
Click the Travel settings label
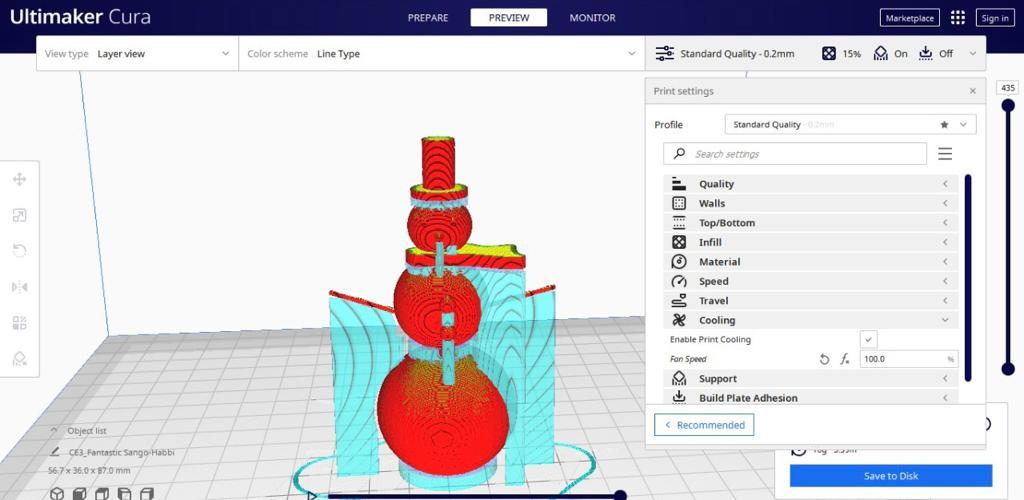click(x=713, y=300)
